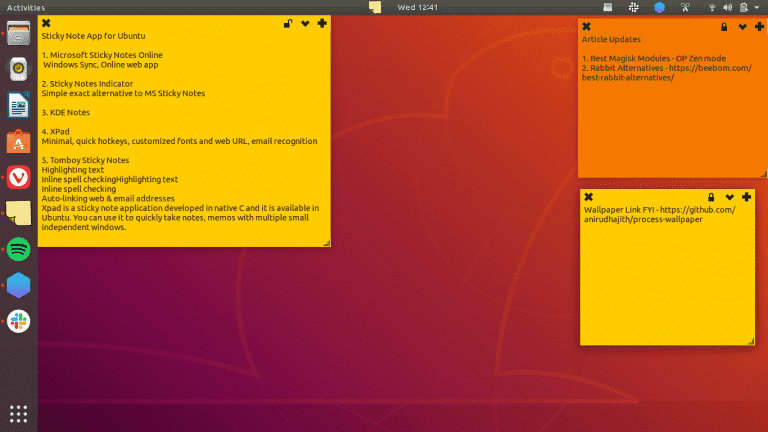This screenshot has height=432, width=768.
Task: Toggle lock on Wallpaper Link note
Action: [711, 197]
